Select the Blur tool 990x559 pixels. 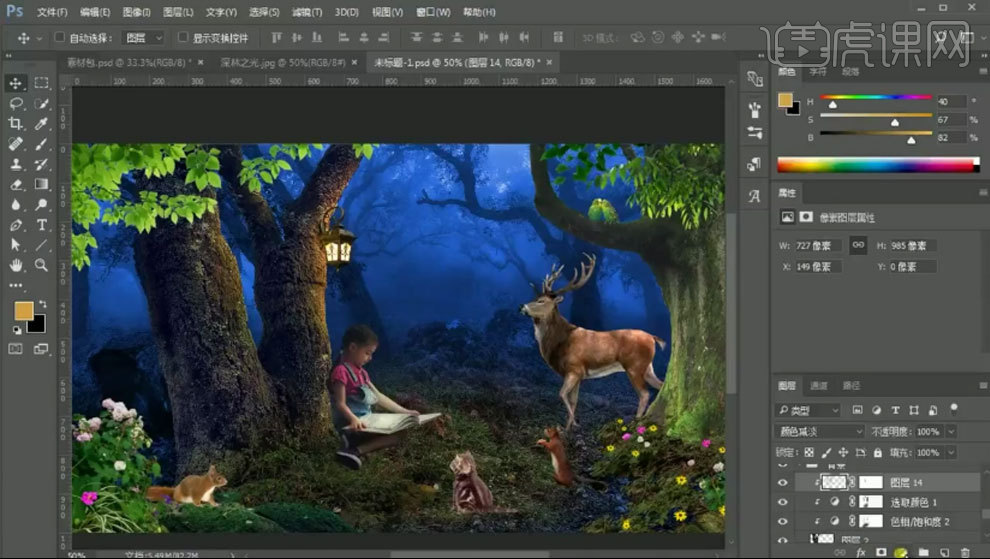coord(16,204)
